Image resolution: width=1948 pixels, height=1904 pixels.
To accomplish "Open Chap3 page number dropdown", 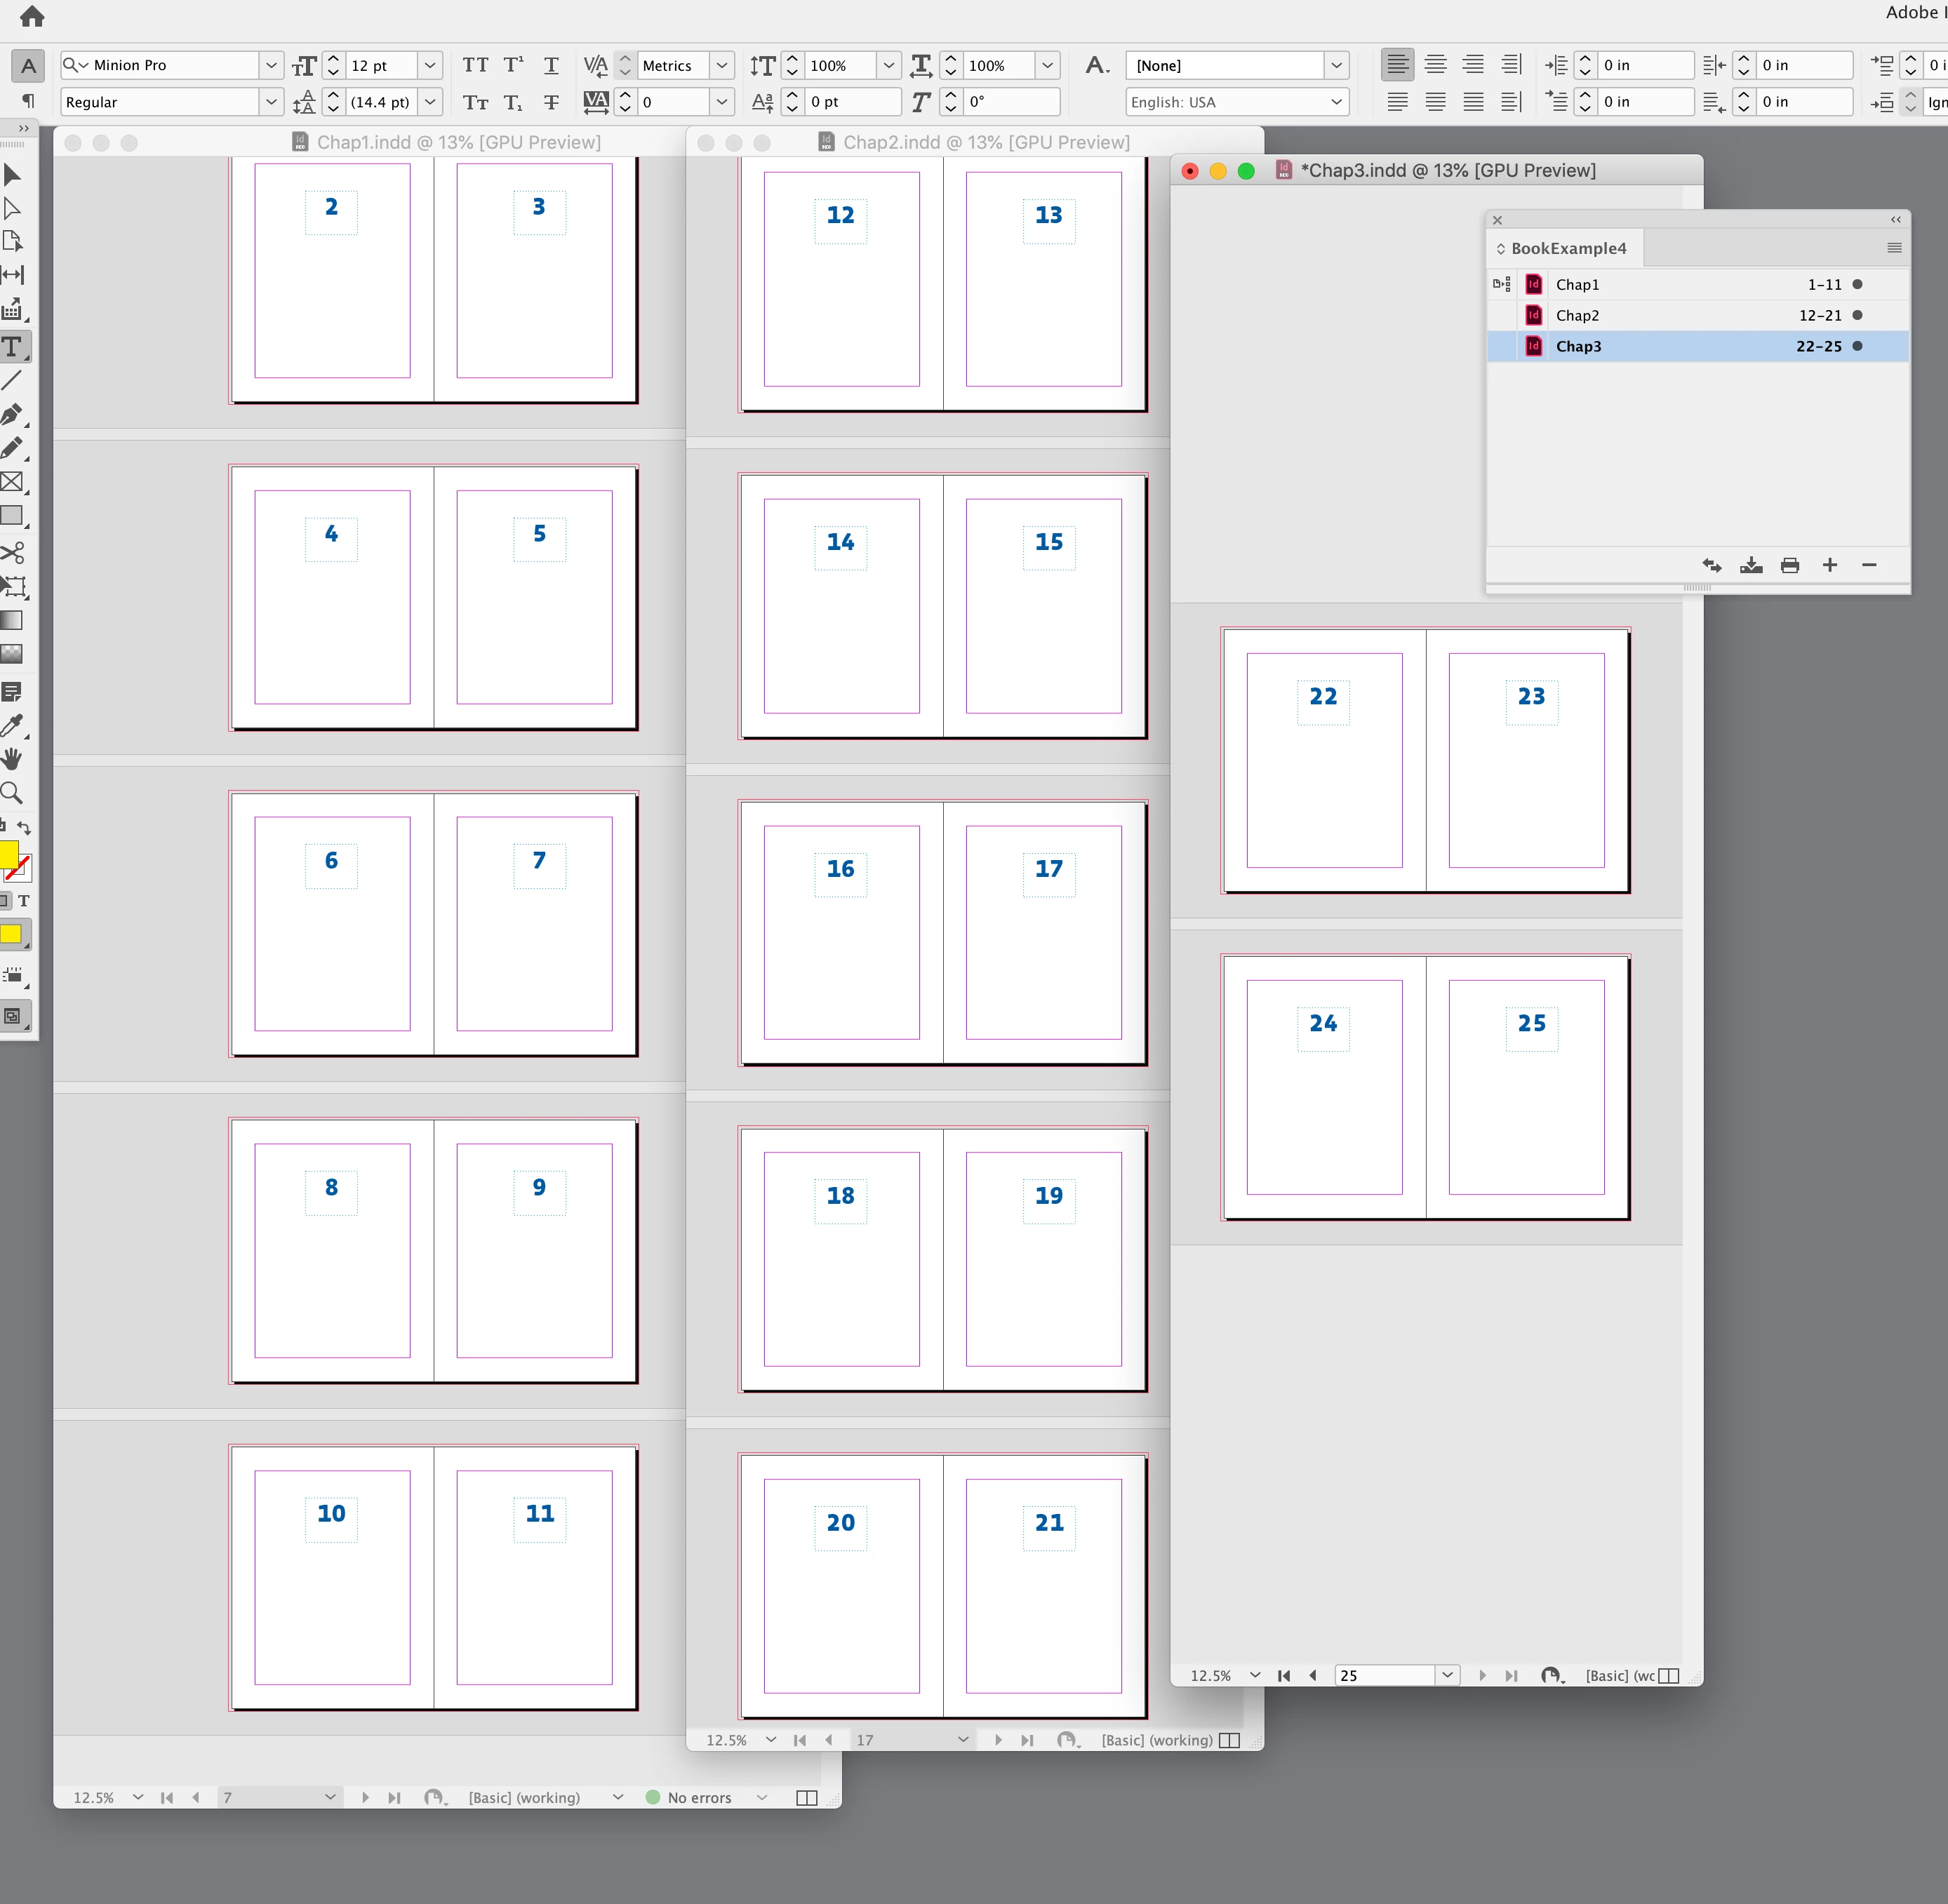I will pyautogui.click(x=1447, y=1675).
